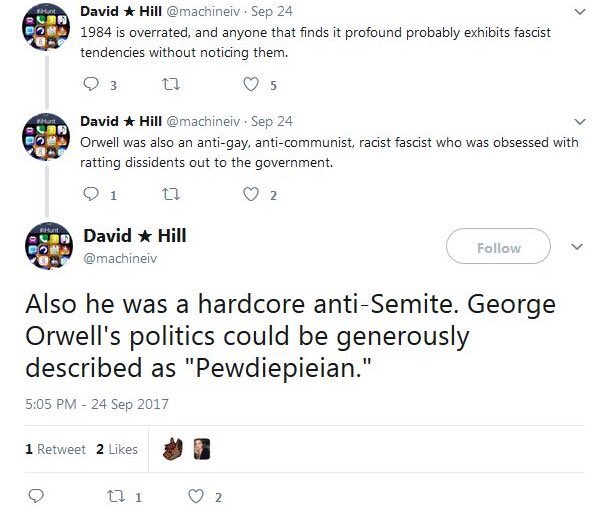610x508 pixels.
Task: Like the second tweet with 2 likes
Action: click(x=251, y=195)
